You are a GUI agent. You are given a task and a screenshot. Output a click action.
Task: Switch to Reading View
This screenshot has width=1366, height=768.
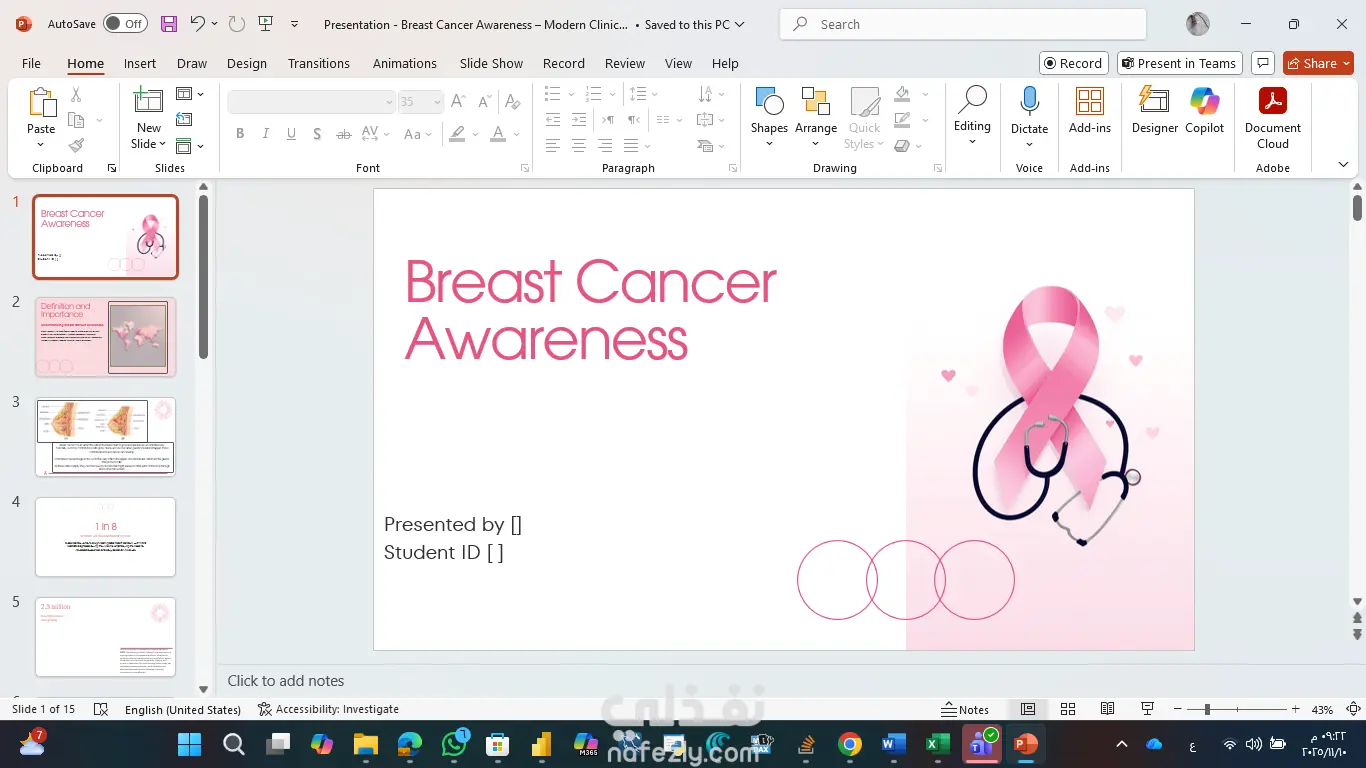(x=1108, y=709)
